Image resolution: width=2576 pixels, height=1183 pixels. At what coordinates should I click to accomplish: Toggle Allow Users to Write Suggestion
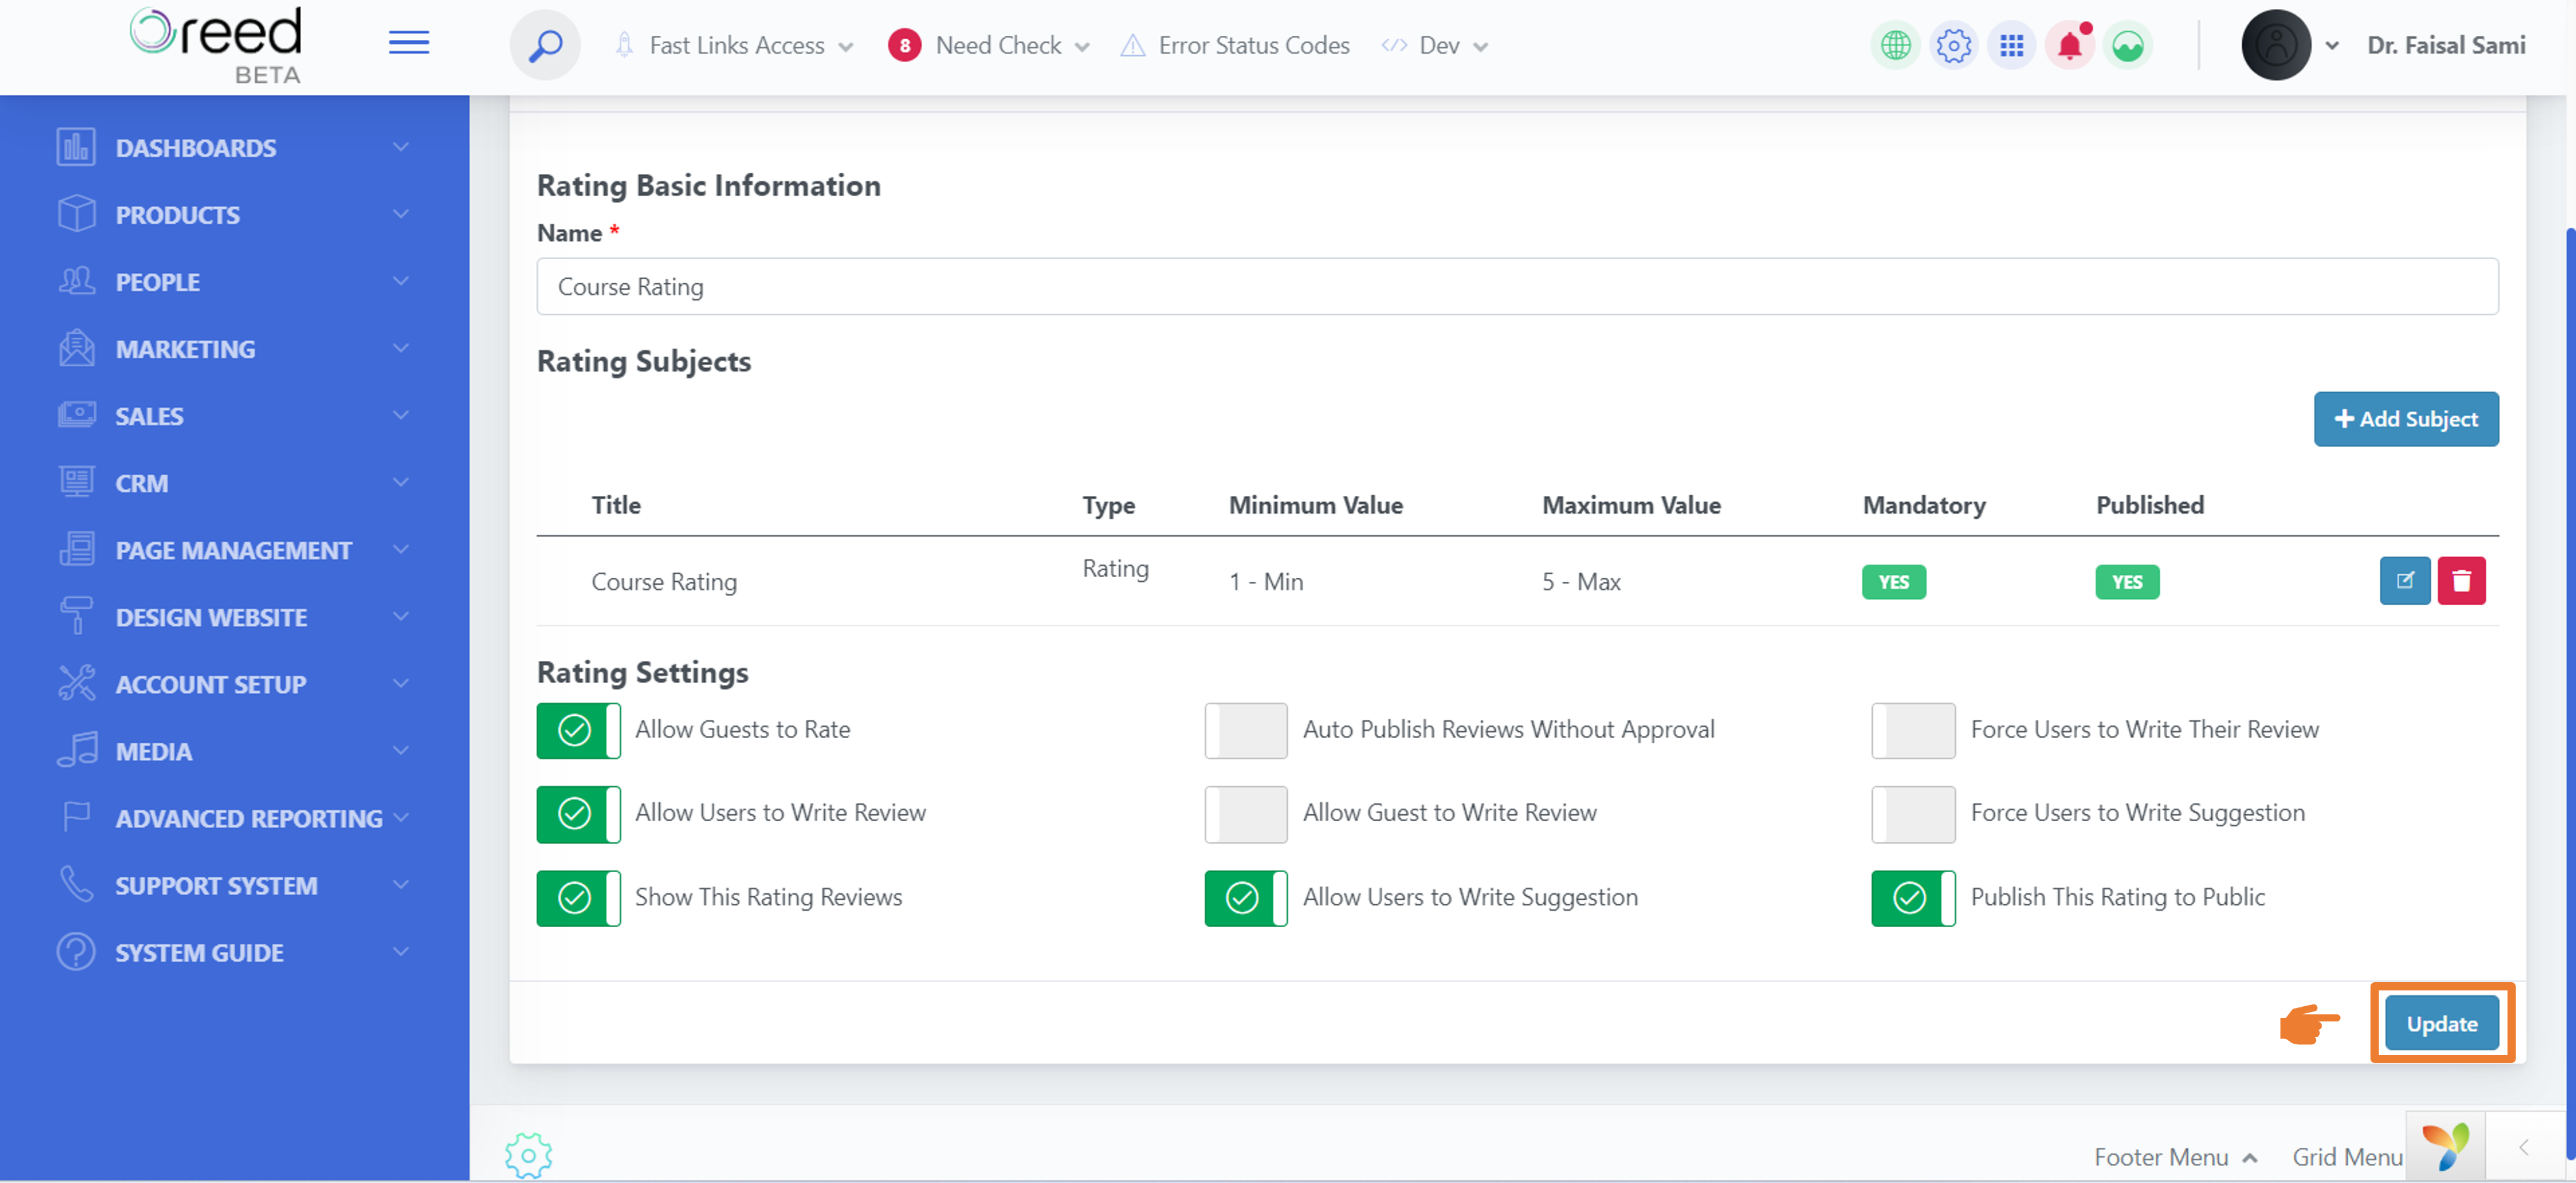pos(1246,897)
